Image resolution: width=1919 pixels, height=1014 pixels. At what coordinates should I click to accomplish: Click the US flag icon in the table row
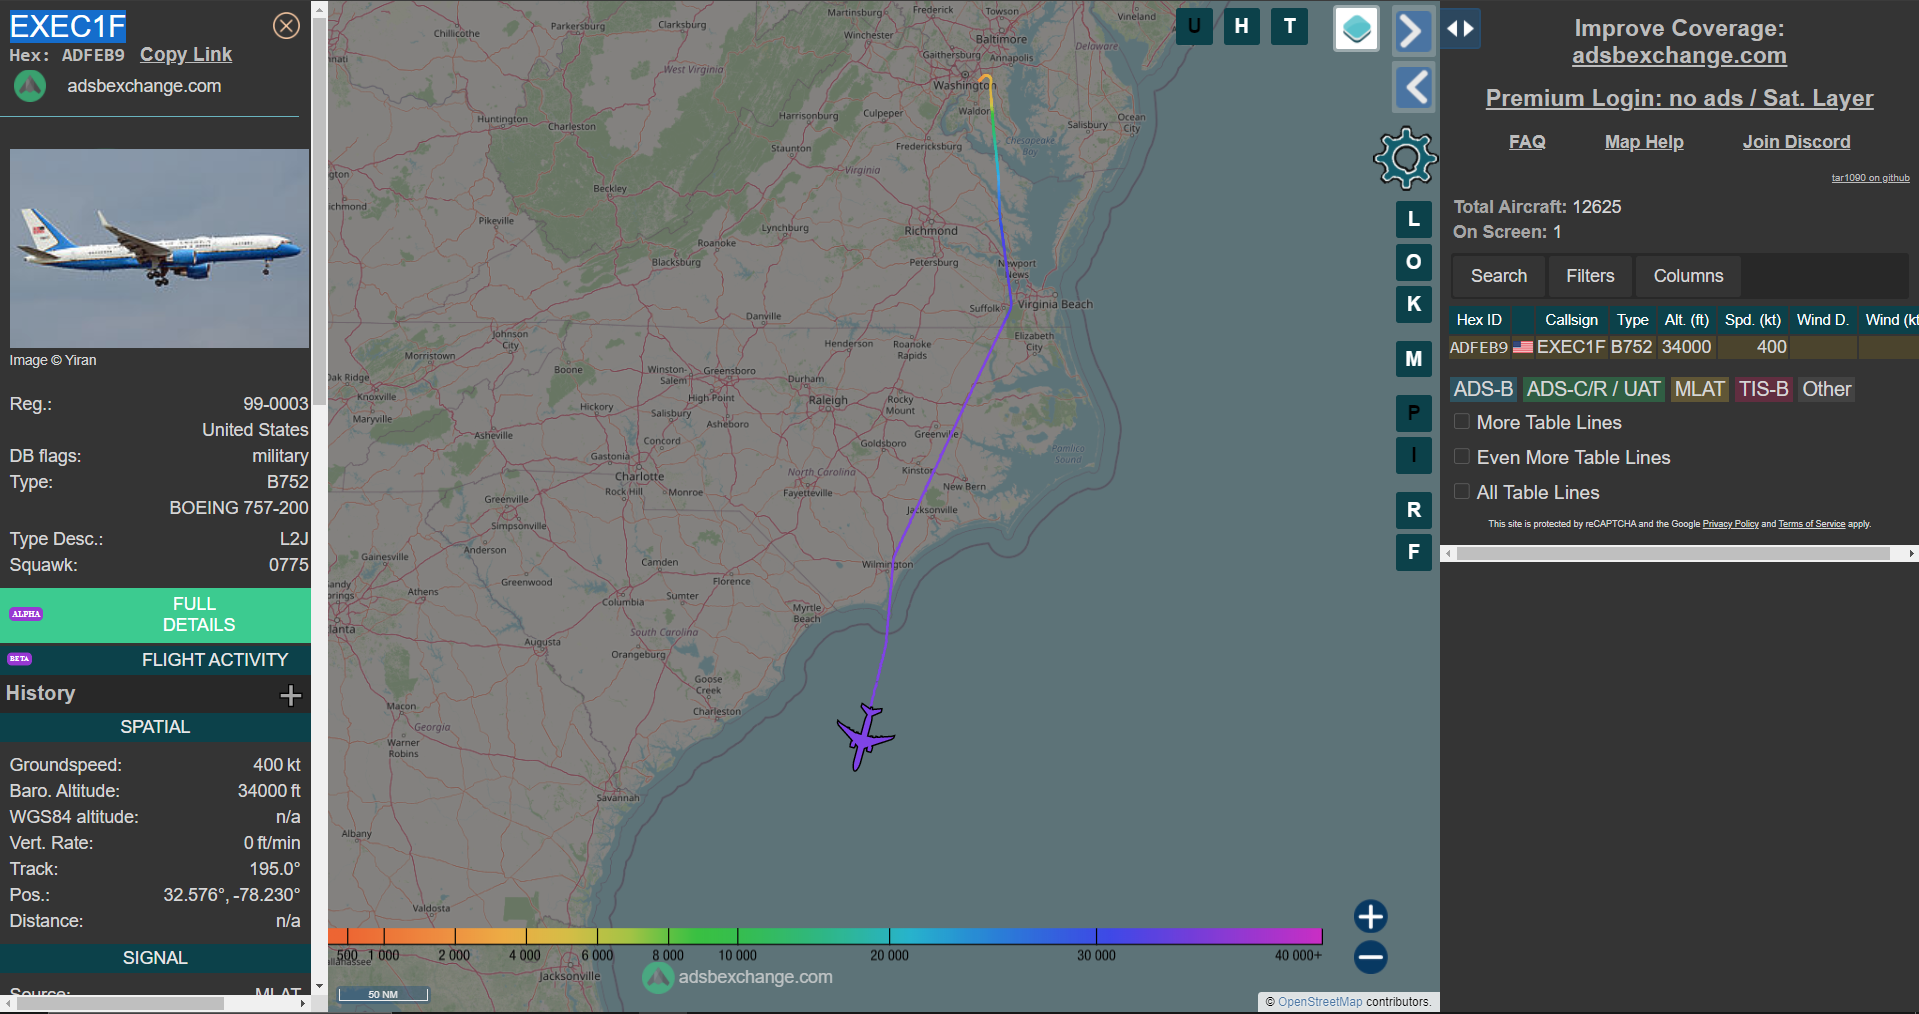pos(1523,347)
